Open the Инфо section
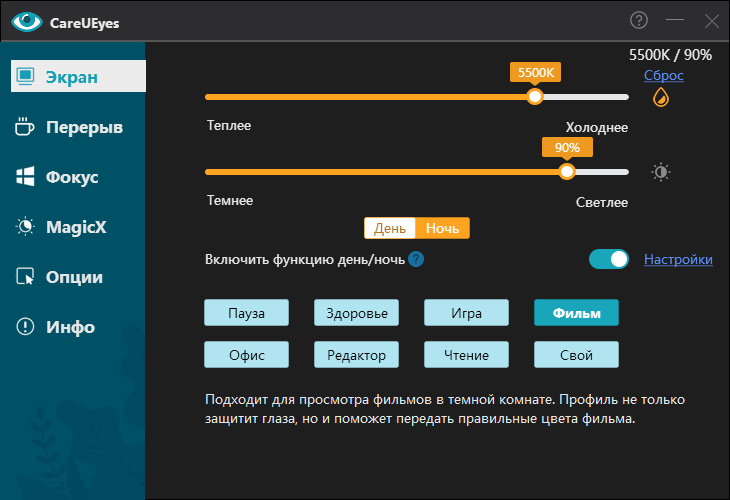Screen dimensions: 730x500 [x=72, y=327]
